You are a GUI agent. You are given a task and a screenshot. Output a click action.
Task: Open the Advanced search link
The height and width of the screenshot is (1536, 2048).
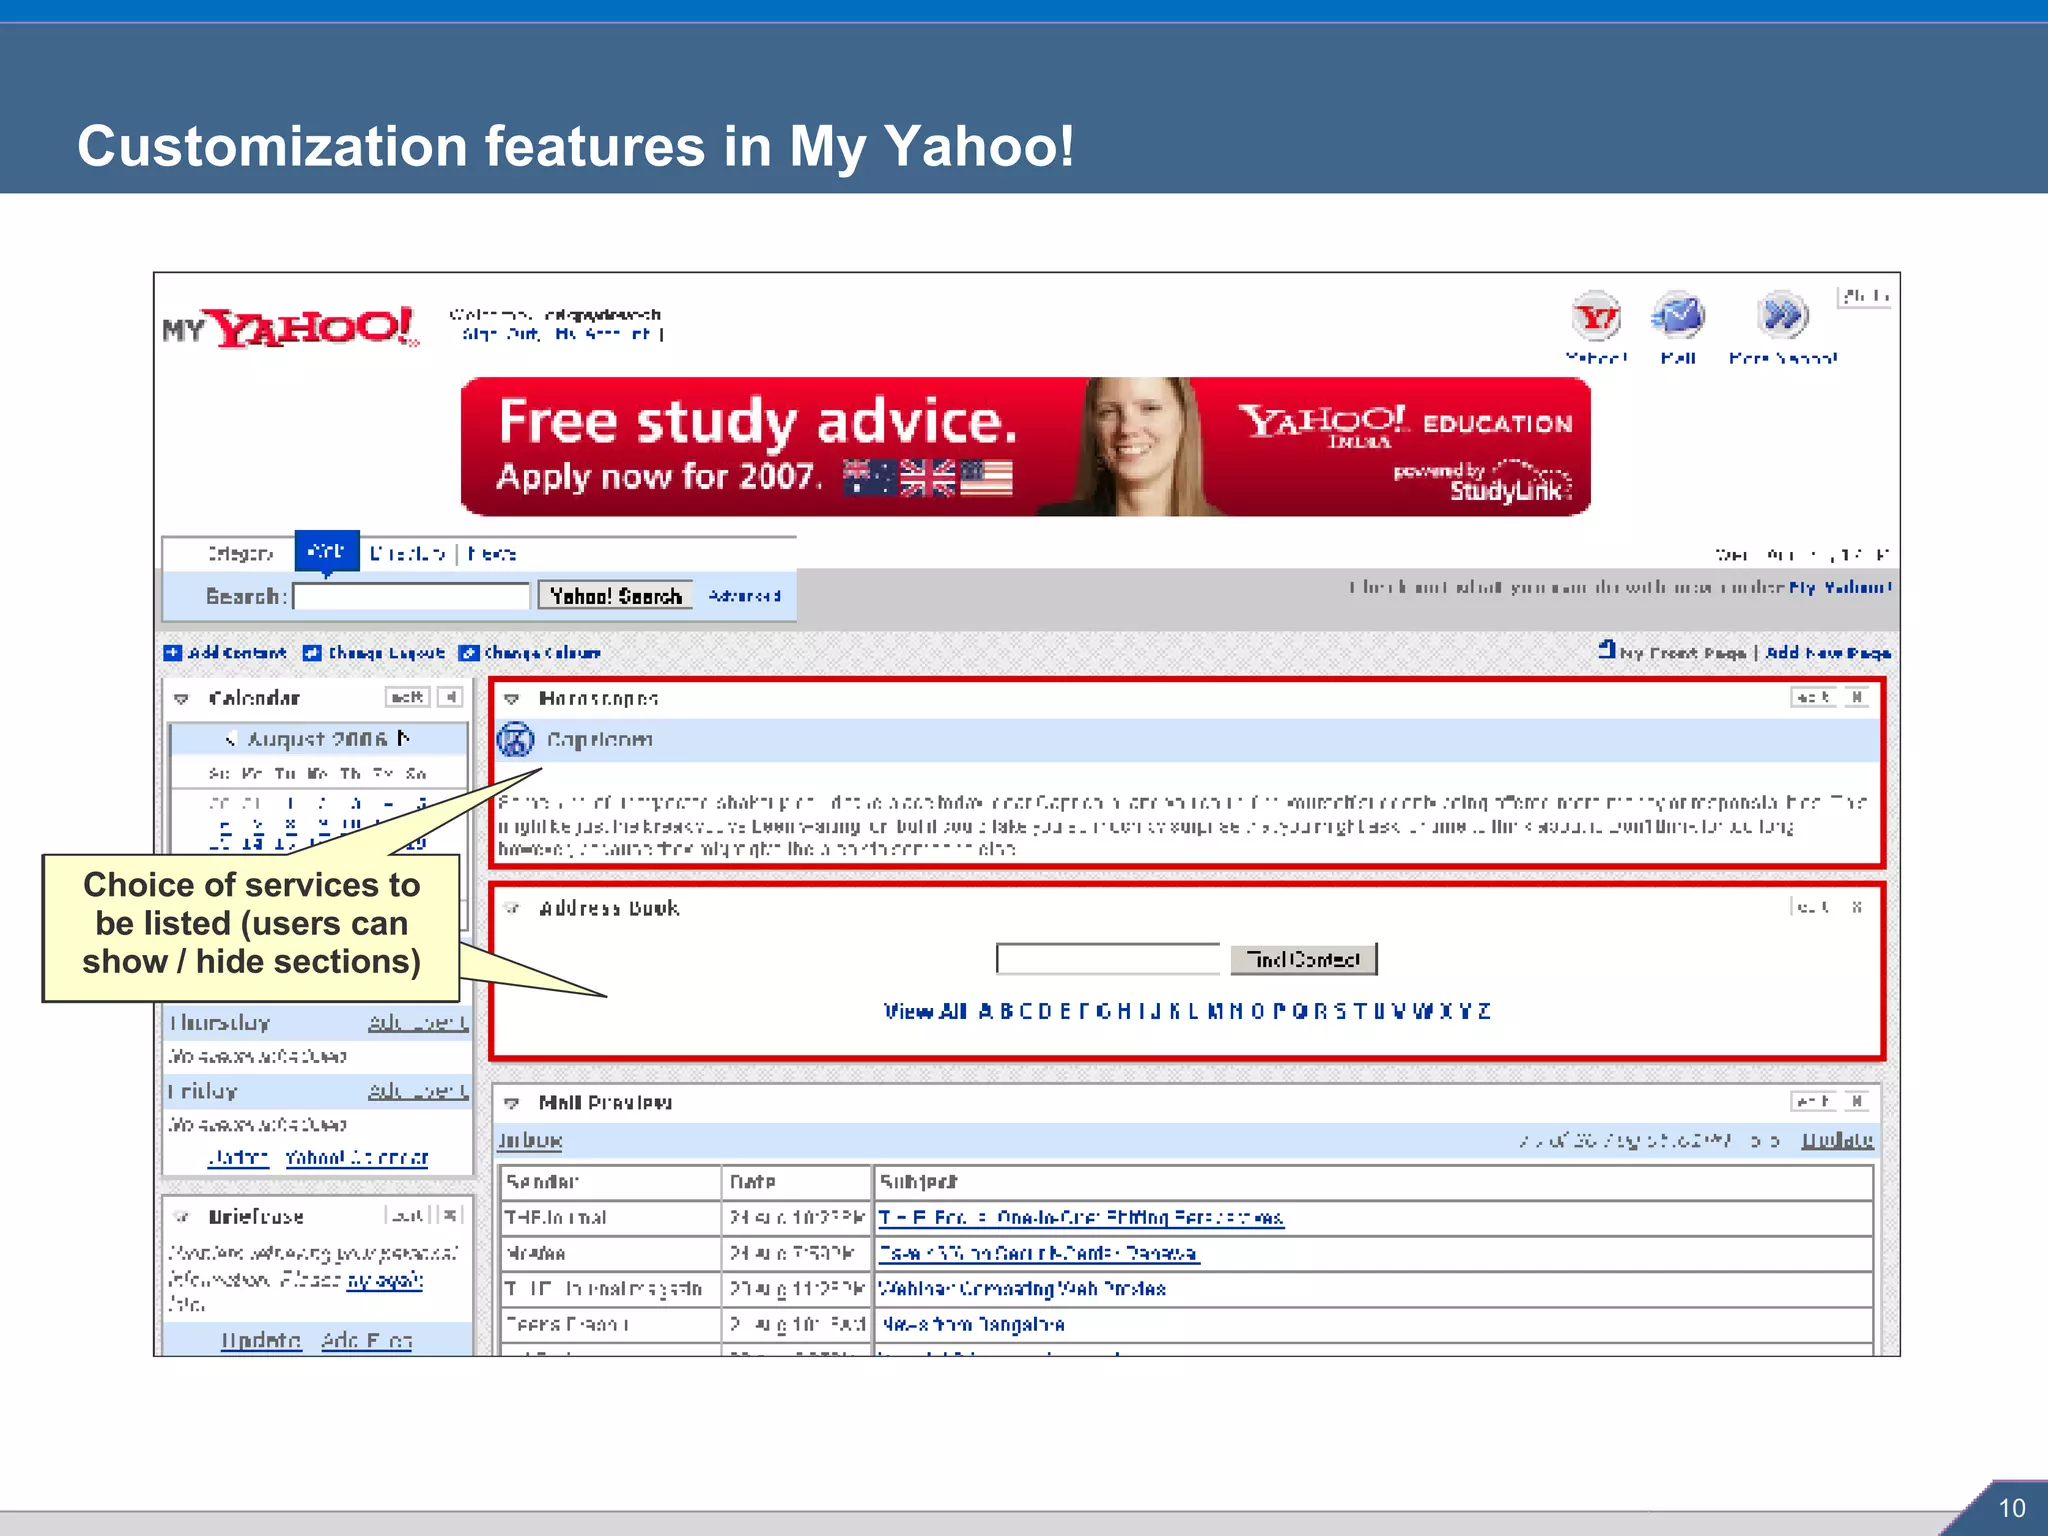pos(745,596)
